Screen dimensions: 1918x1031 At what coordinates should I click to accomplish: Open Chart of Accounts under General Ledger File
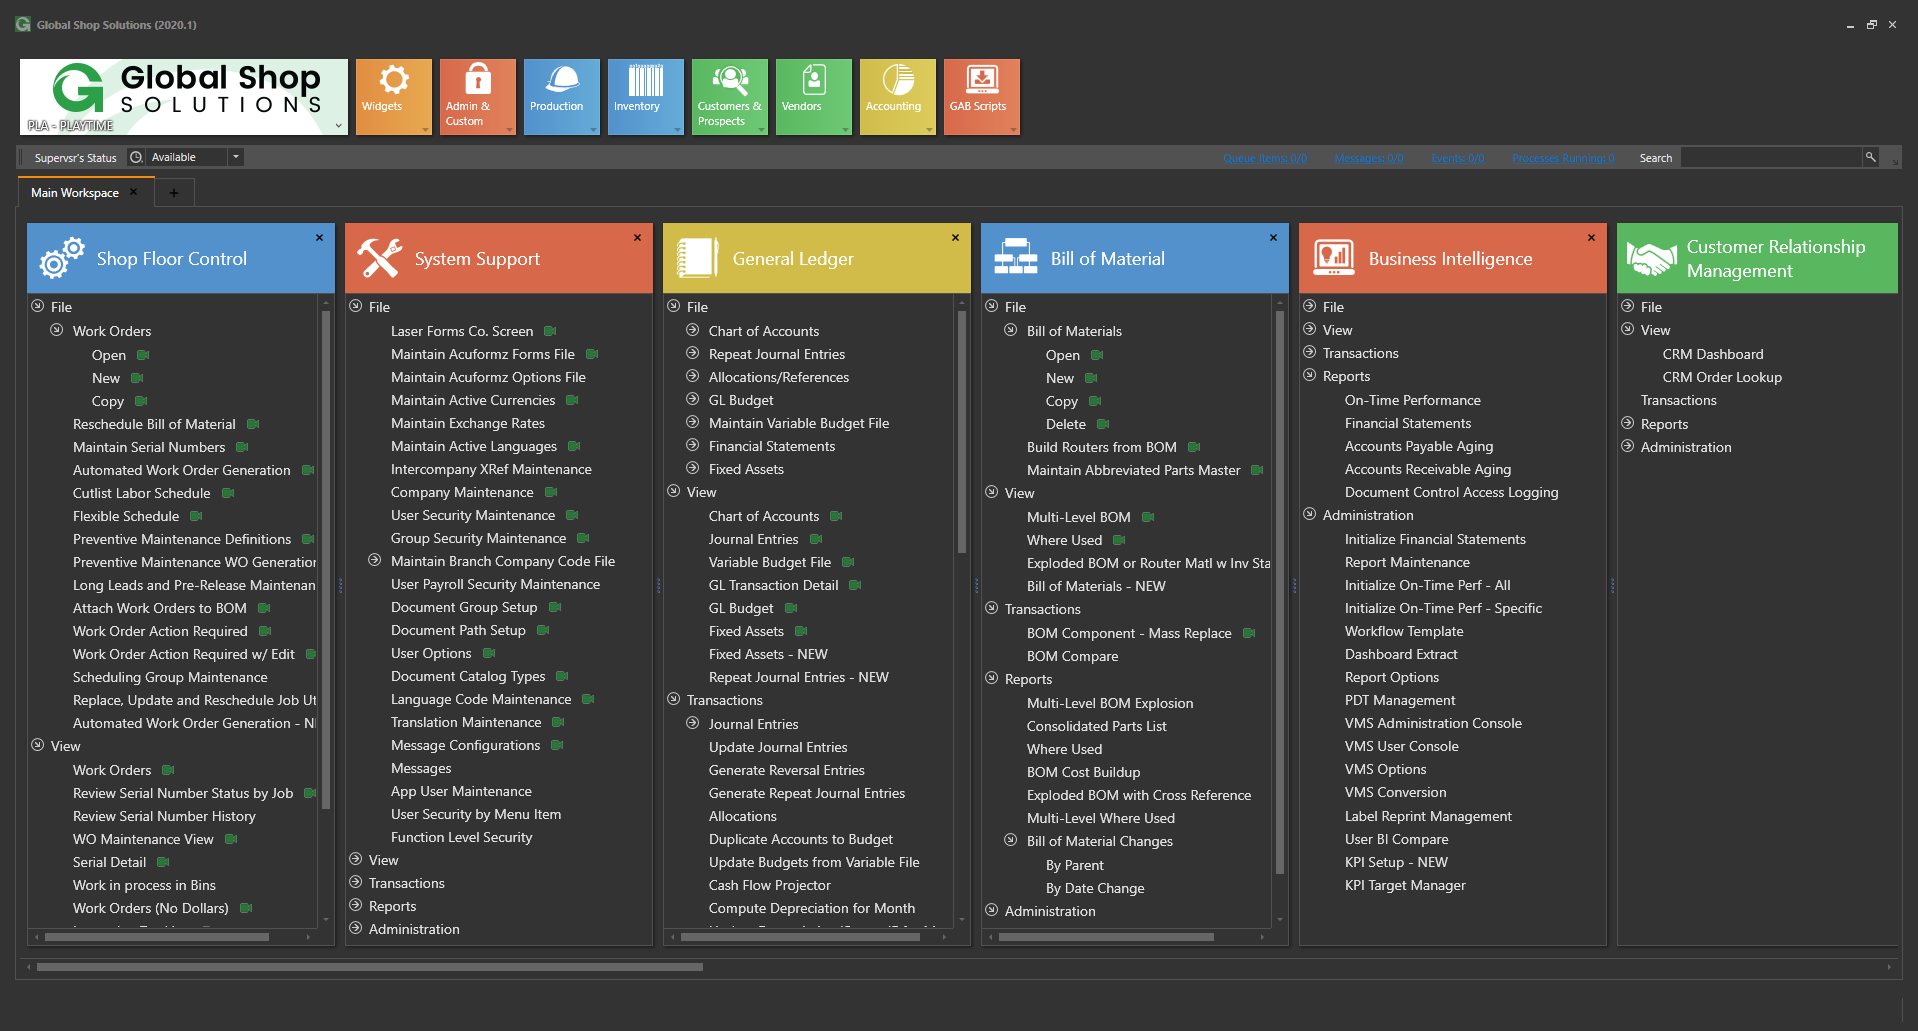pyautogui.click(x=763, y=330)
